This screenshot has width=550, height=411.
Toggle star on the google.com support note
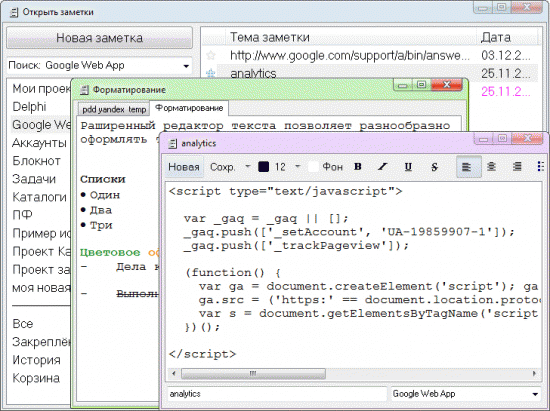[x=211, y=55]
